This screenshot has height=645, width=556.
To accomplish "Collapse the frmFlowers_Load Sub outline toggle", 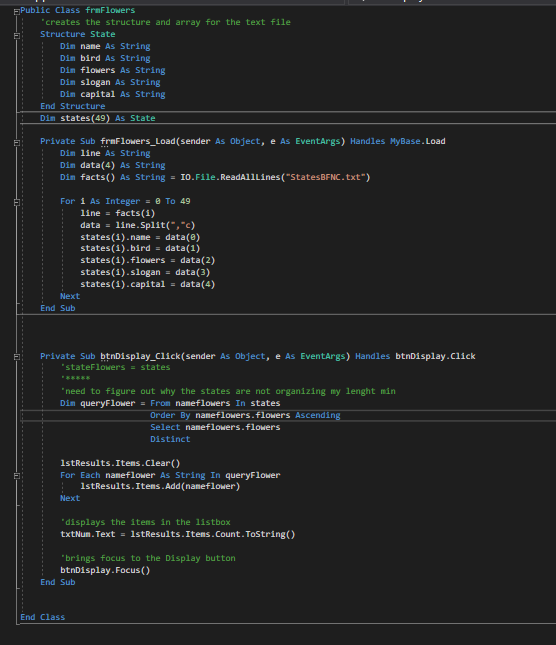I will [17, 143].
